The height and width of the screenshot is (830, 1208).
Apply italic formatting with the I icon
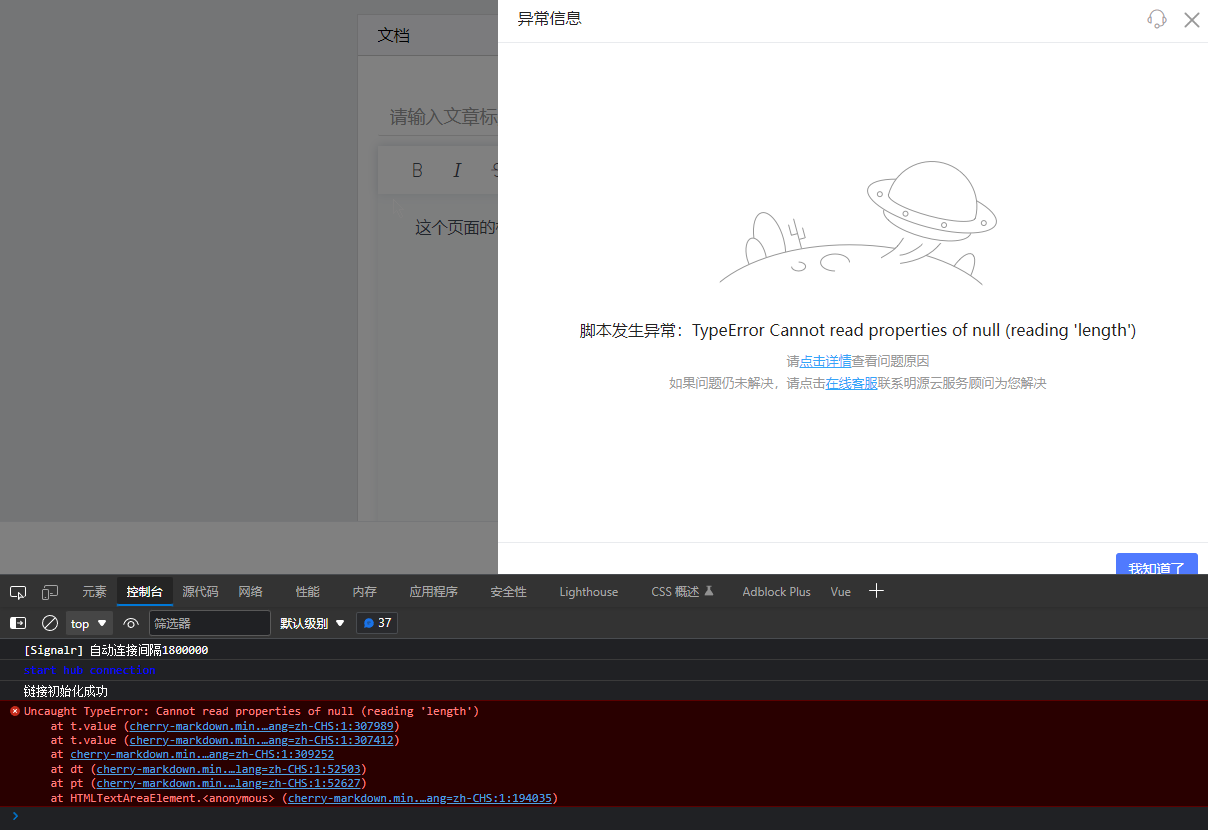(x=457, y=170)
